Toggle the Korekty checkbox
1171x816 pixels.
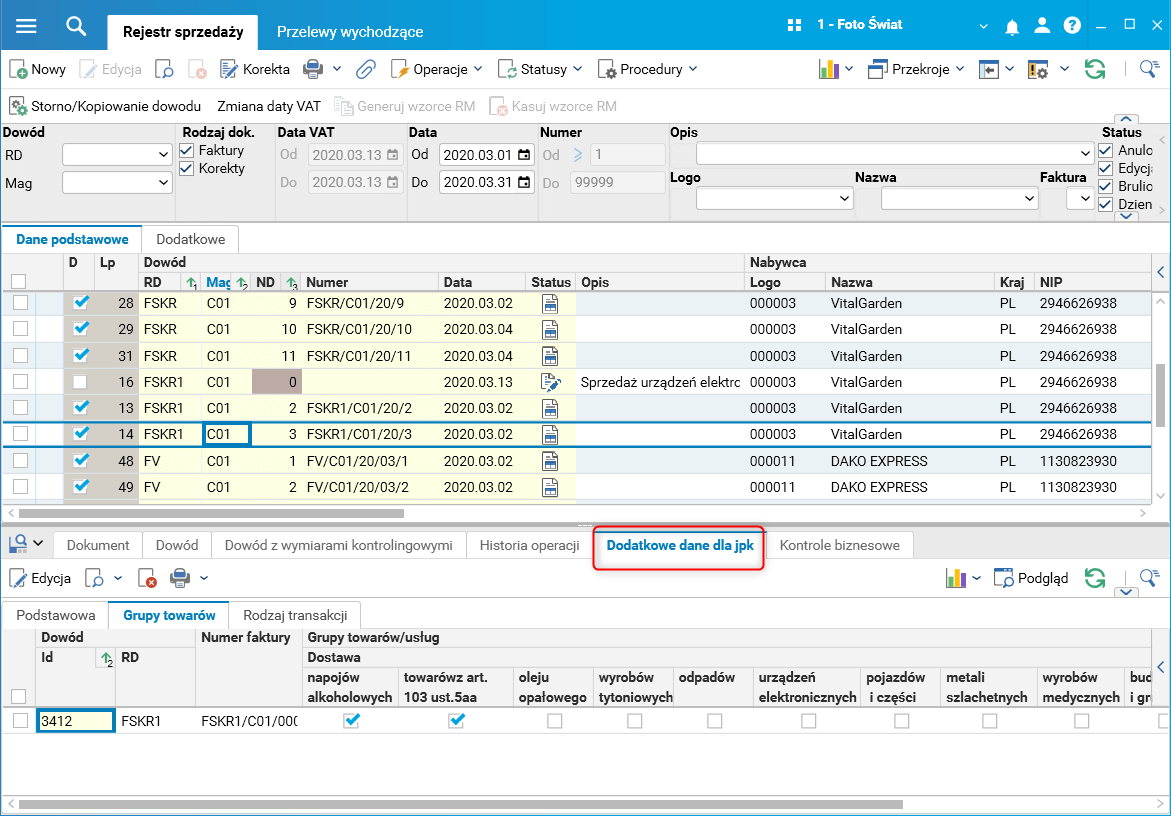click(x=187, y=168)
